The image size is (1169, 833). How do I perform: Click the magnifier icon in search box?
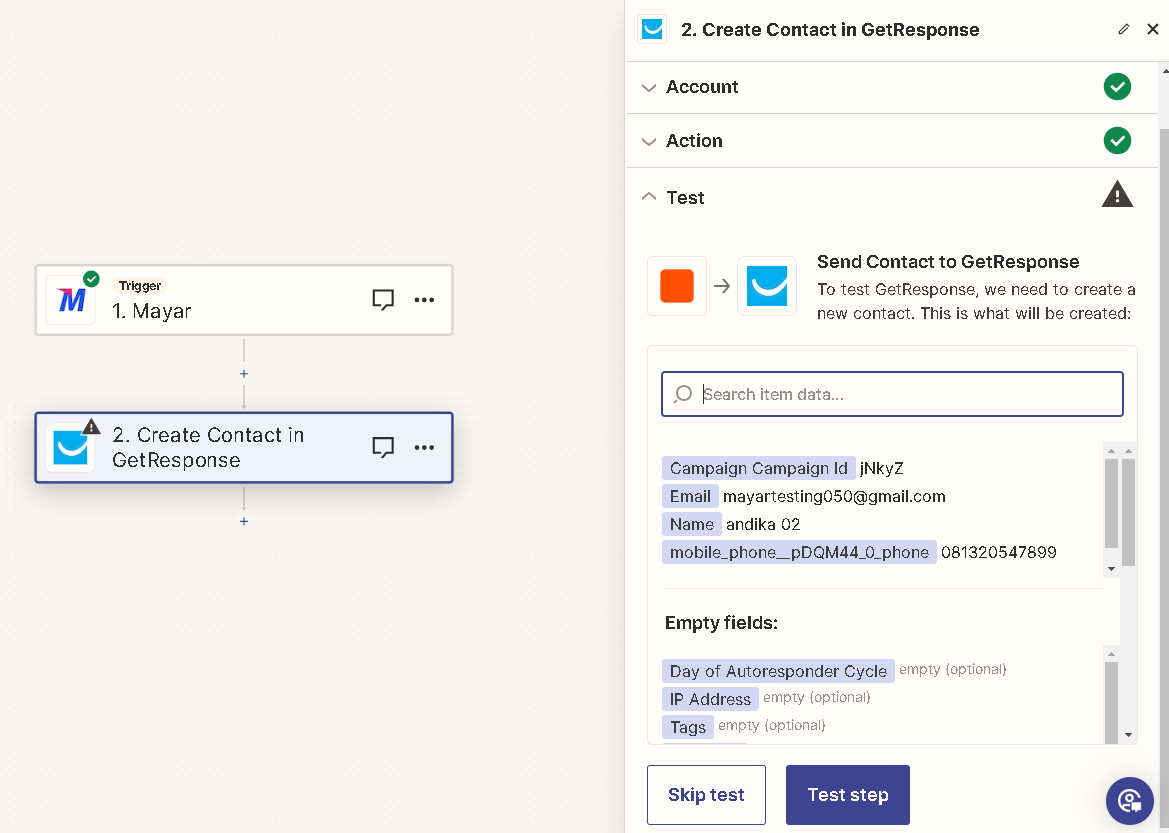click(682, 394)
